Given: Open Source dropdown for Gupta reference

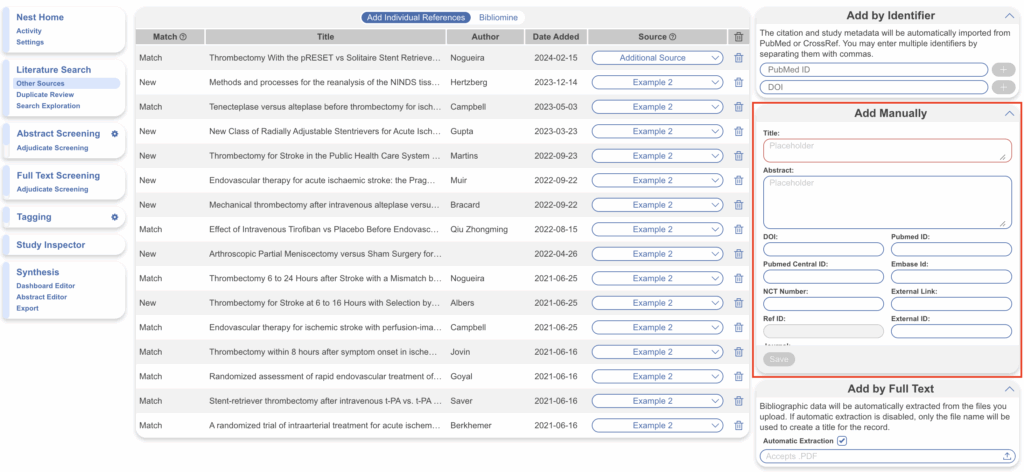Looking at the screenshot, I should pos(657,132).
